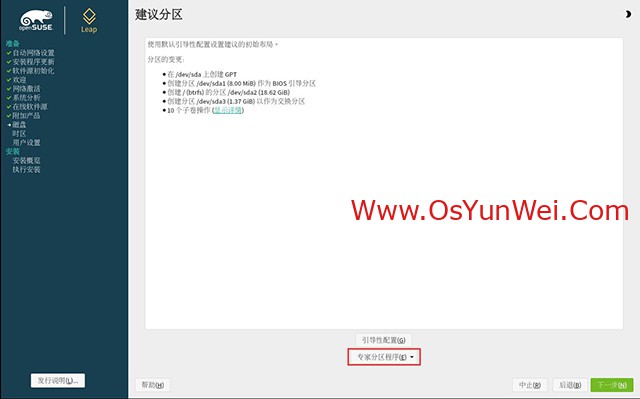Viewport: 640px width, 399px height.
Task: Click the 10 个子卷操作 text
Action: pos(189,110)
